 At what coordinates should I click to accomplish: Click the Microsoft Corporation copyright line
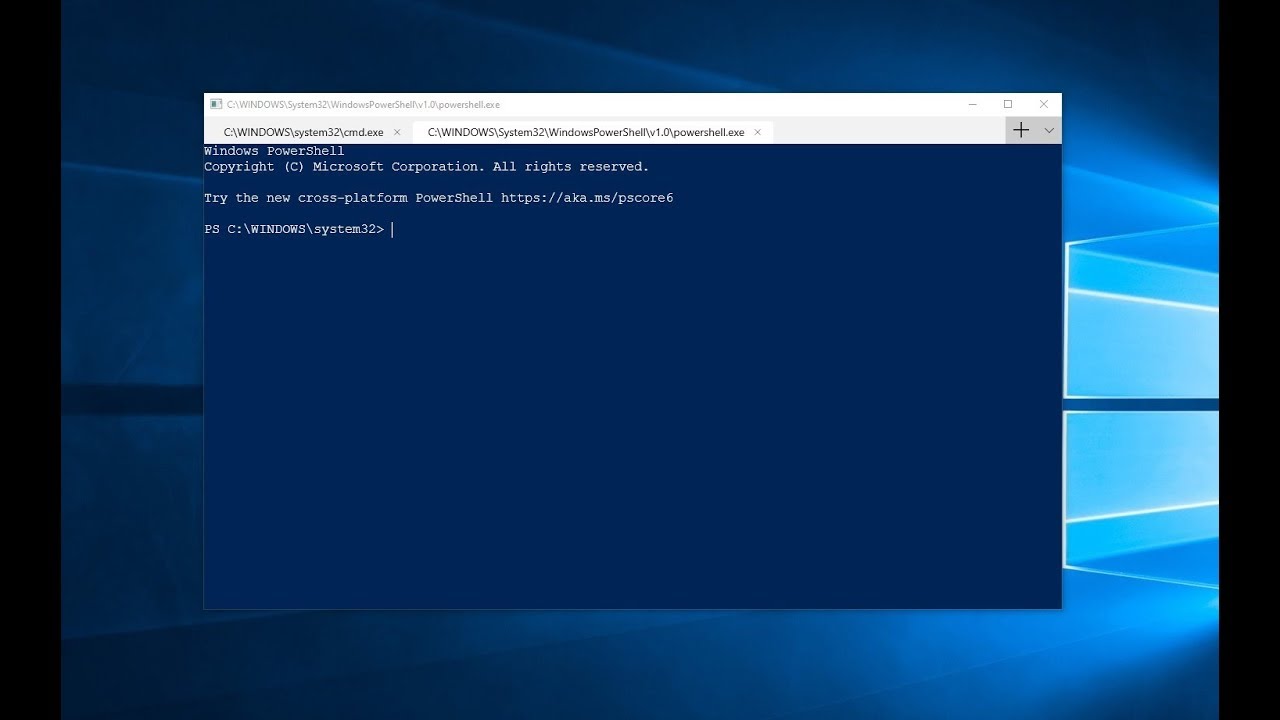[x=427, y=167]
